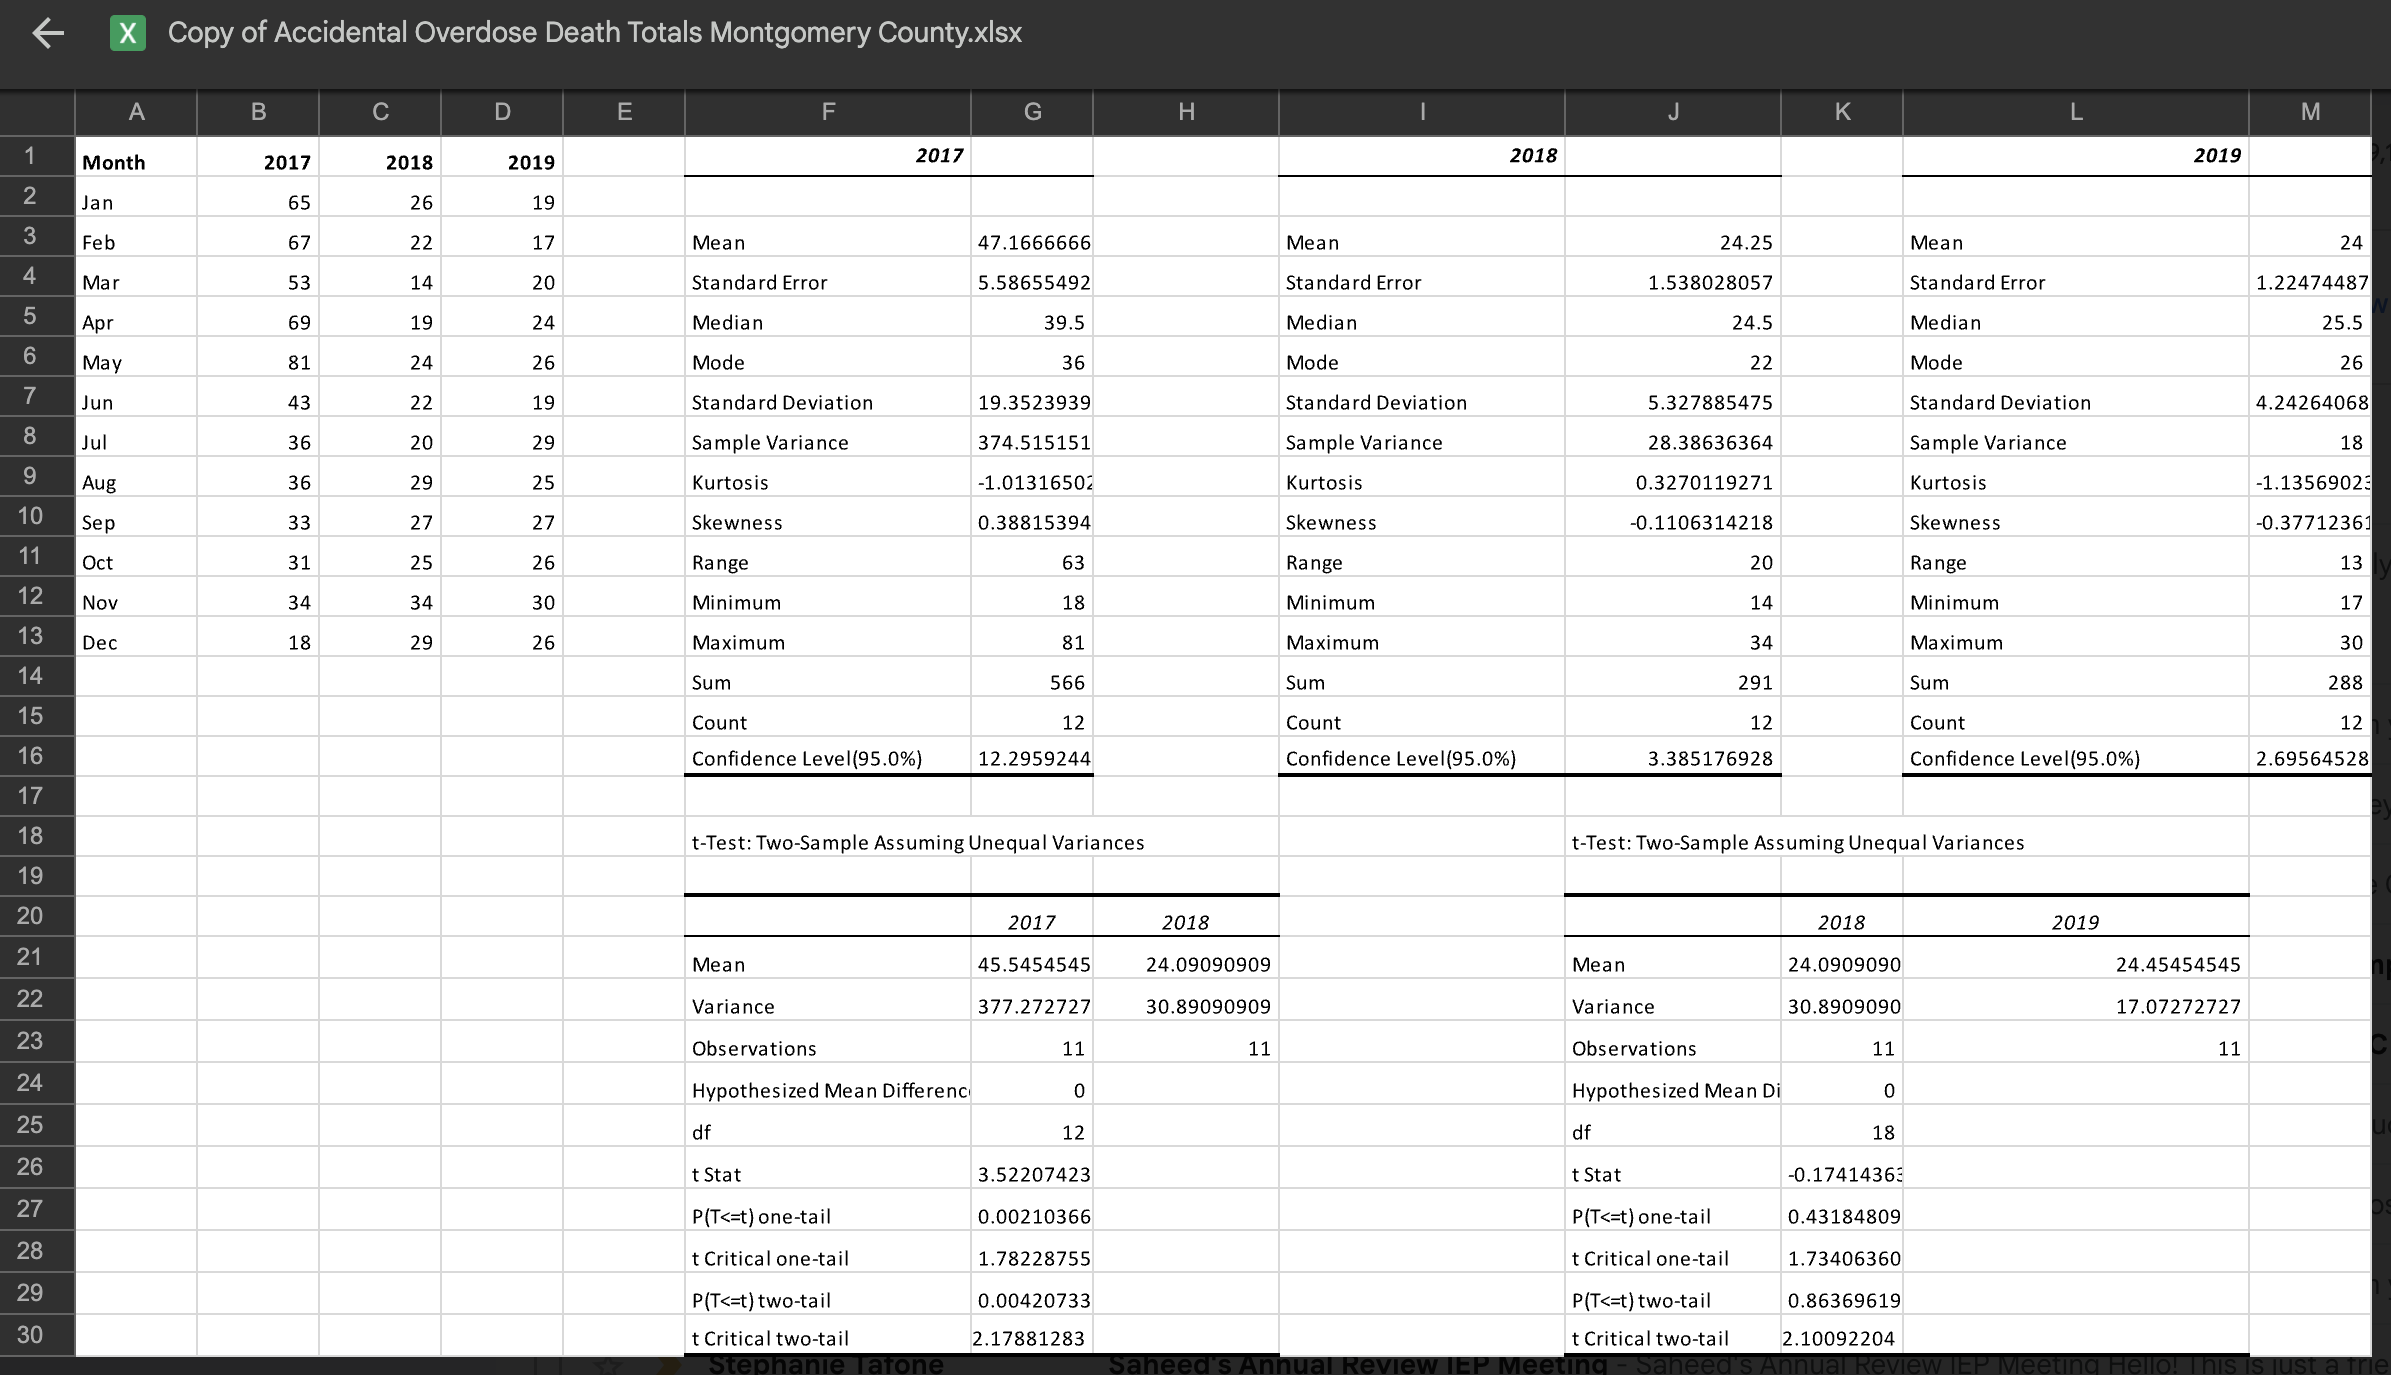The height and width of the screenshot is (1375, 2391).
Task: Click row number 30
Action: [x=30, y=1335]
